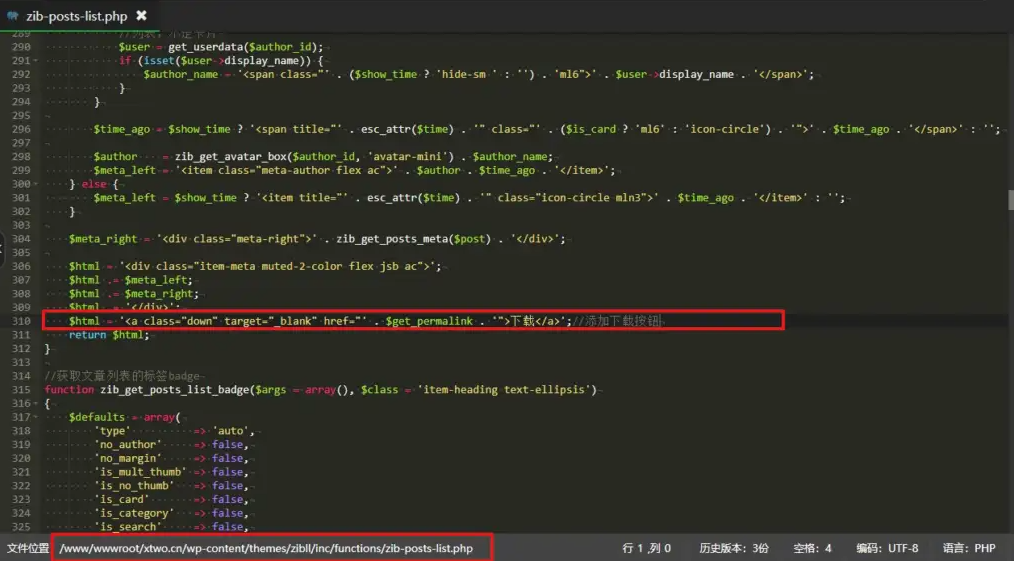
Task: Click the file path in the status bar
Action: pyautogui.click(x=266, y=548)
